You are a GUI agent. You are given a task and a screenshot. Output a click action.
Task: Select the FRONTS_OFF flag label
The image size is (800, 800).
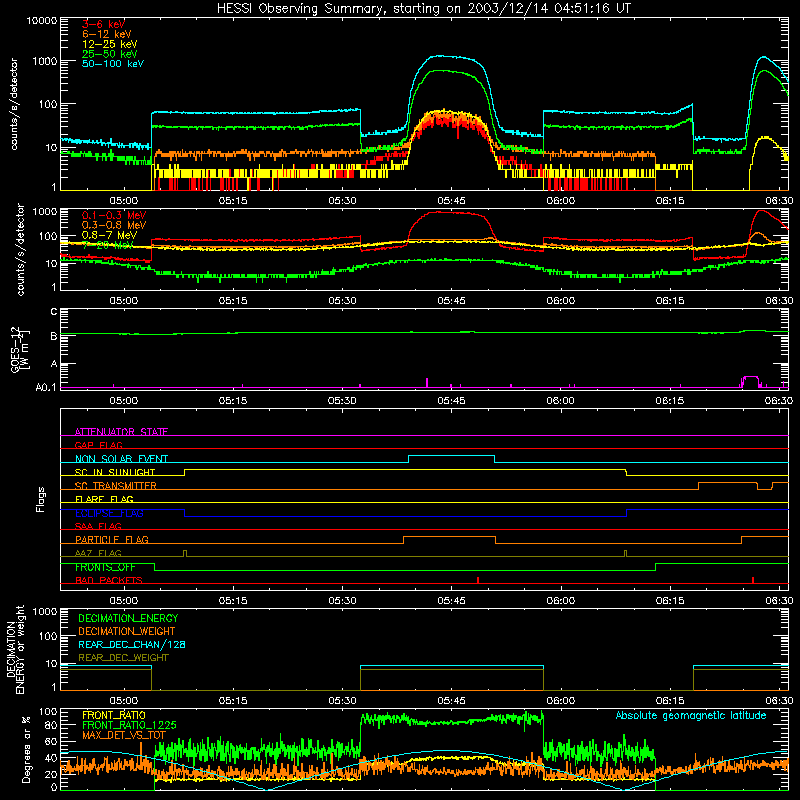click(x=105, y=567)
